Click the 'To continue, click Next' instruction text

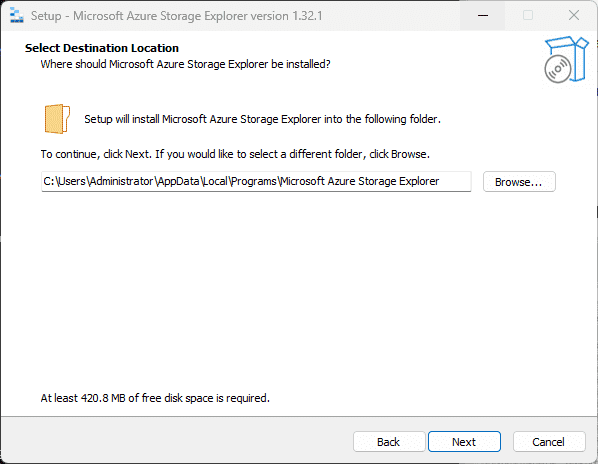(235, 154)
